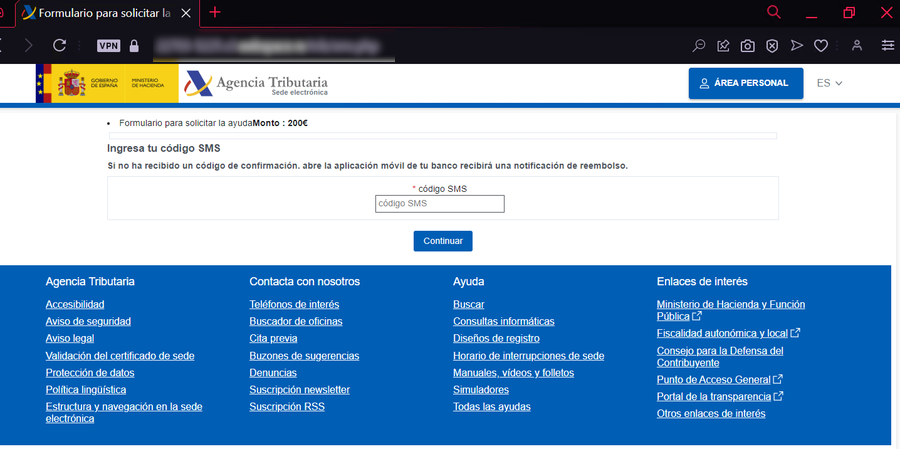Open the browser profile account icon
Screen dimensions: 900x449
tap(857, 45)
